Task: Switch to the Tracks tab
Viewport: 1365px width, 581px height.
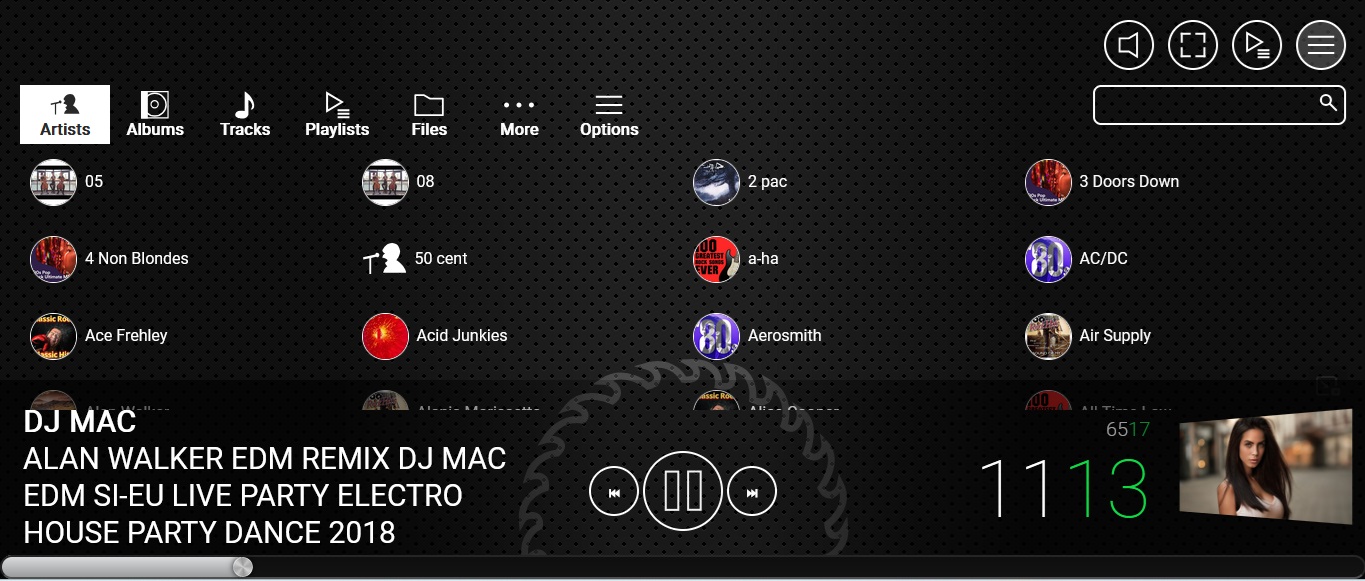Action: coord(245,114)
